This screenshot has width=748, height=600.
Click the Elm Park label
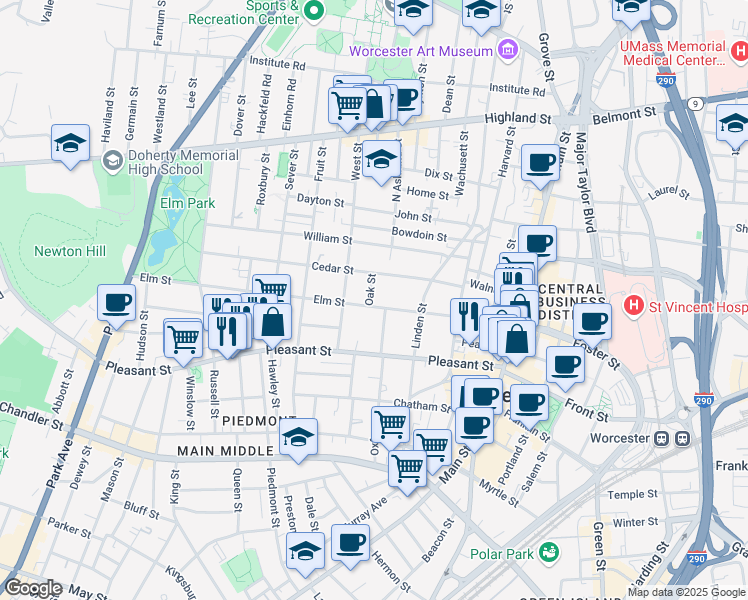187,203
